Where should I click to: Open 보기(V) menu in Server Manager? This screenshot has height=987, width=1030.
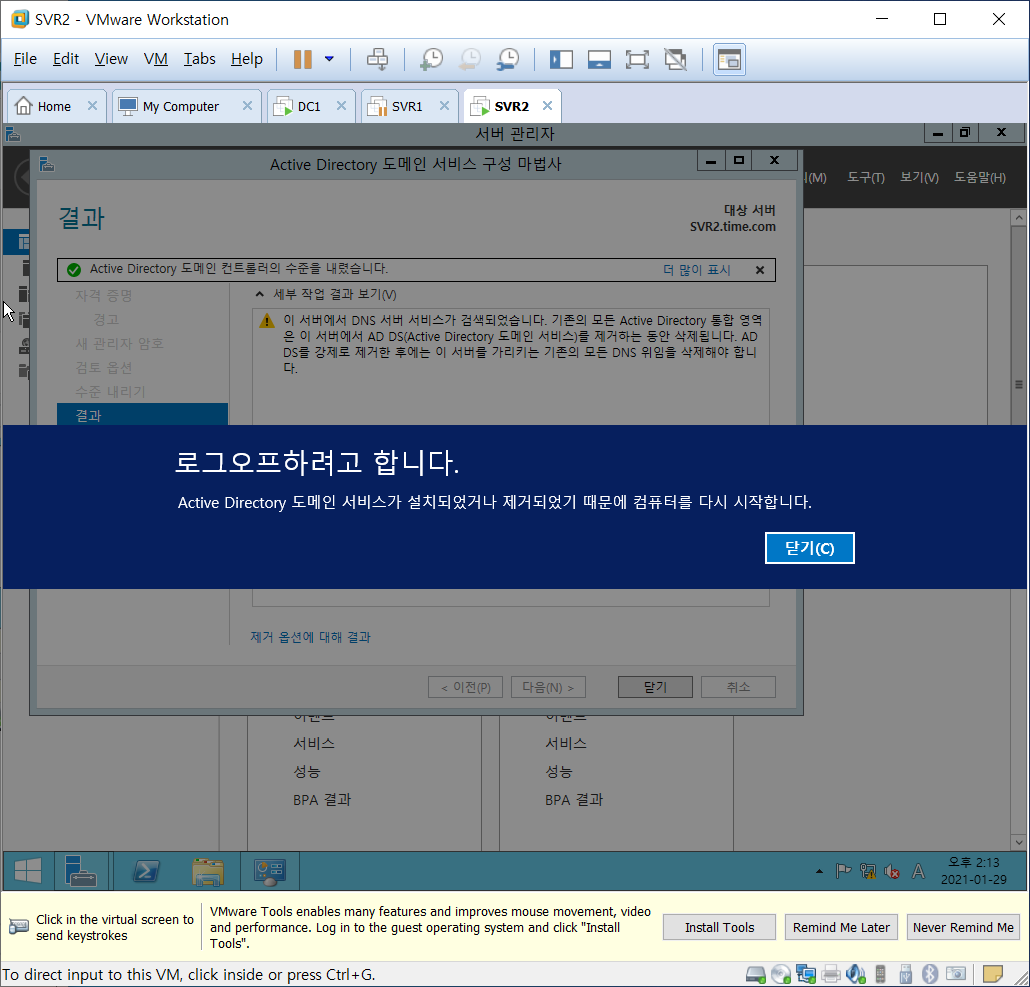point(918,177)
